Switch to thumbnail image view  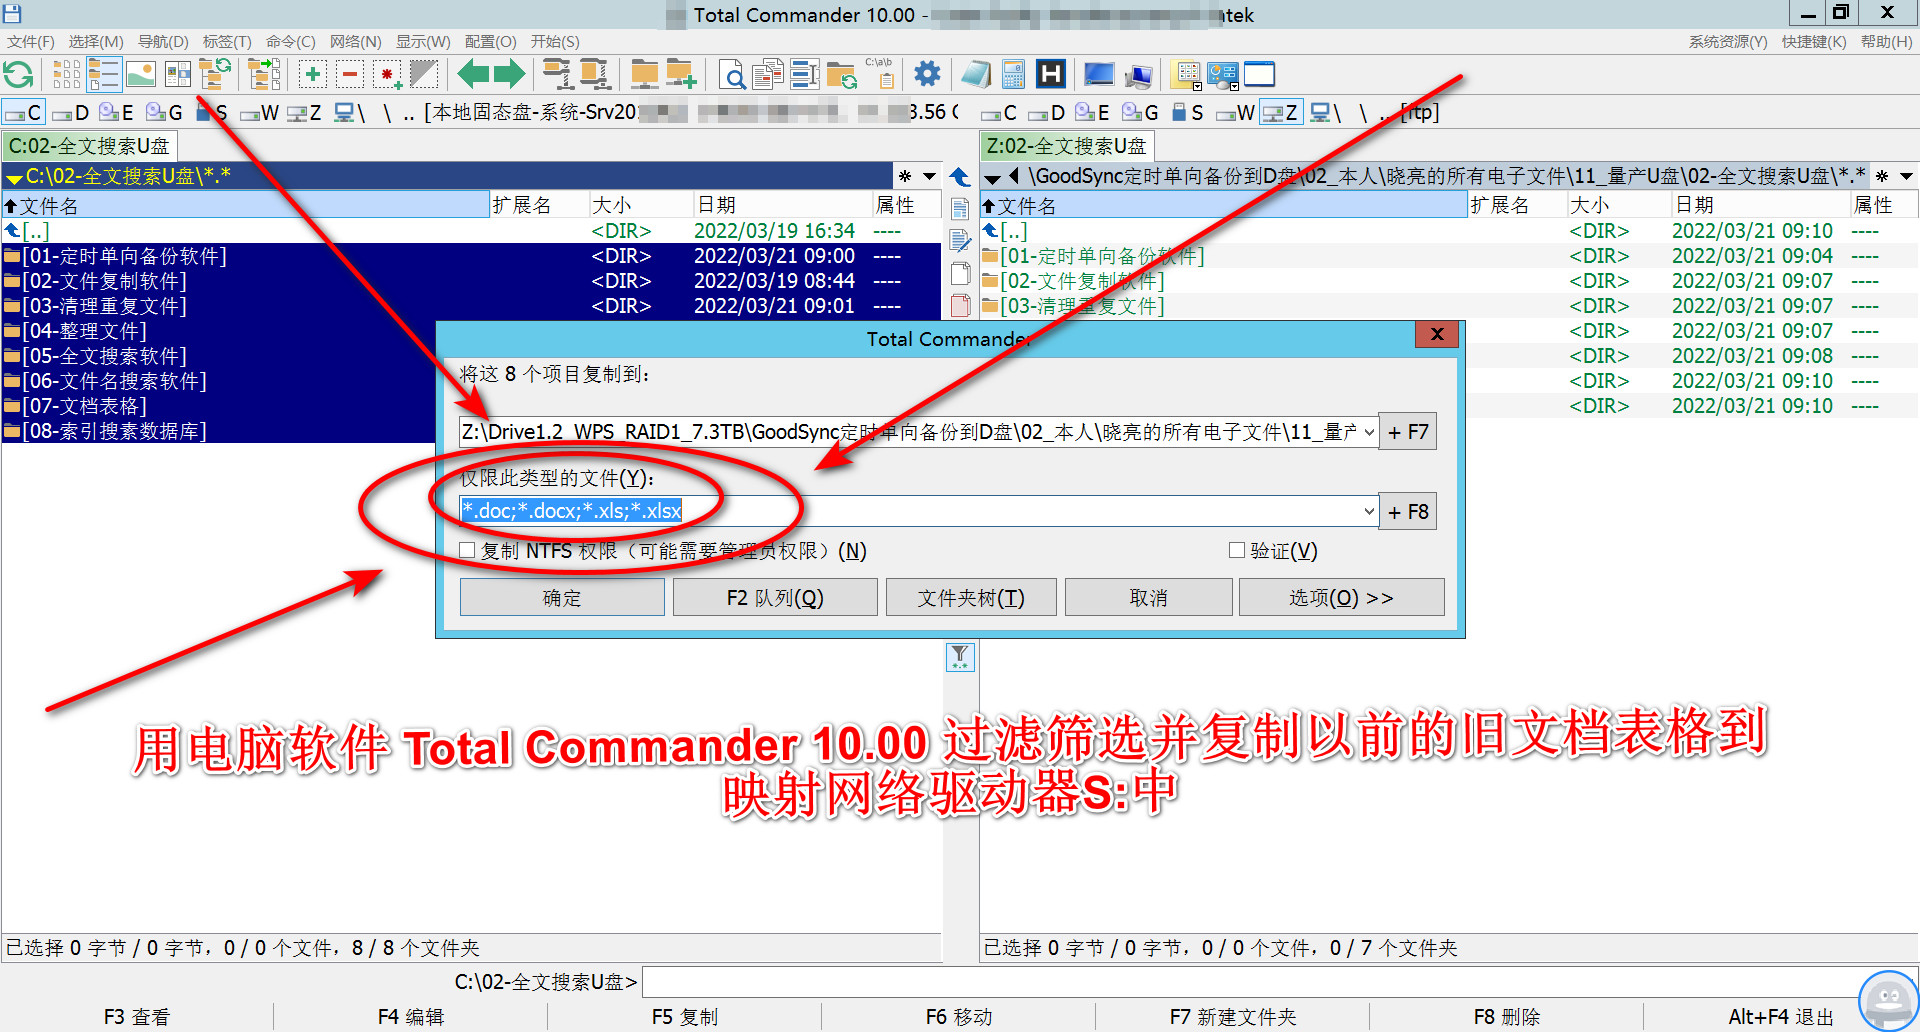(141, 74)
